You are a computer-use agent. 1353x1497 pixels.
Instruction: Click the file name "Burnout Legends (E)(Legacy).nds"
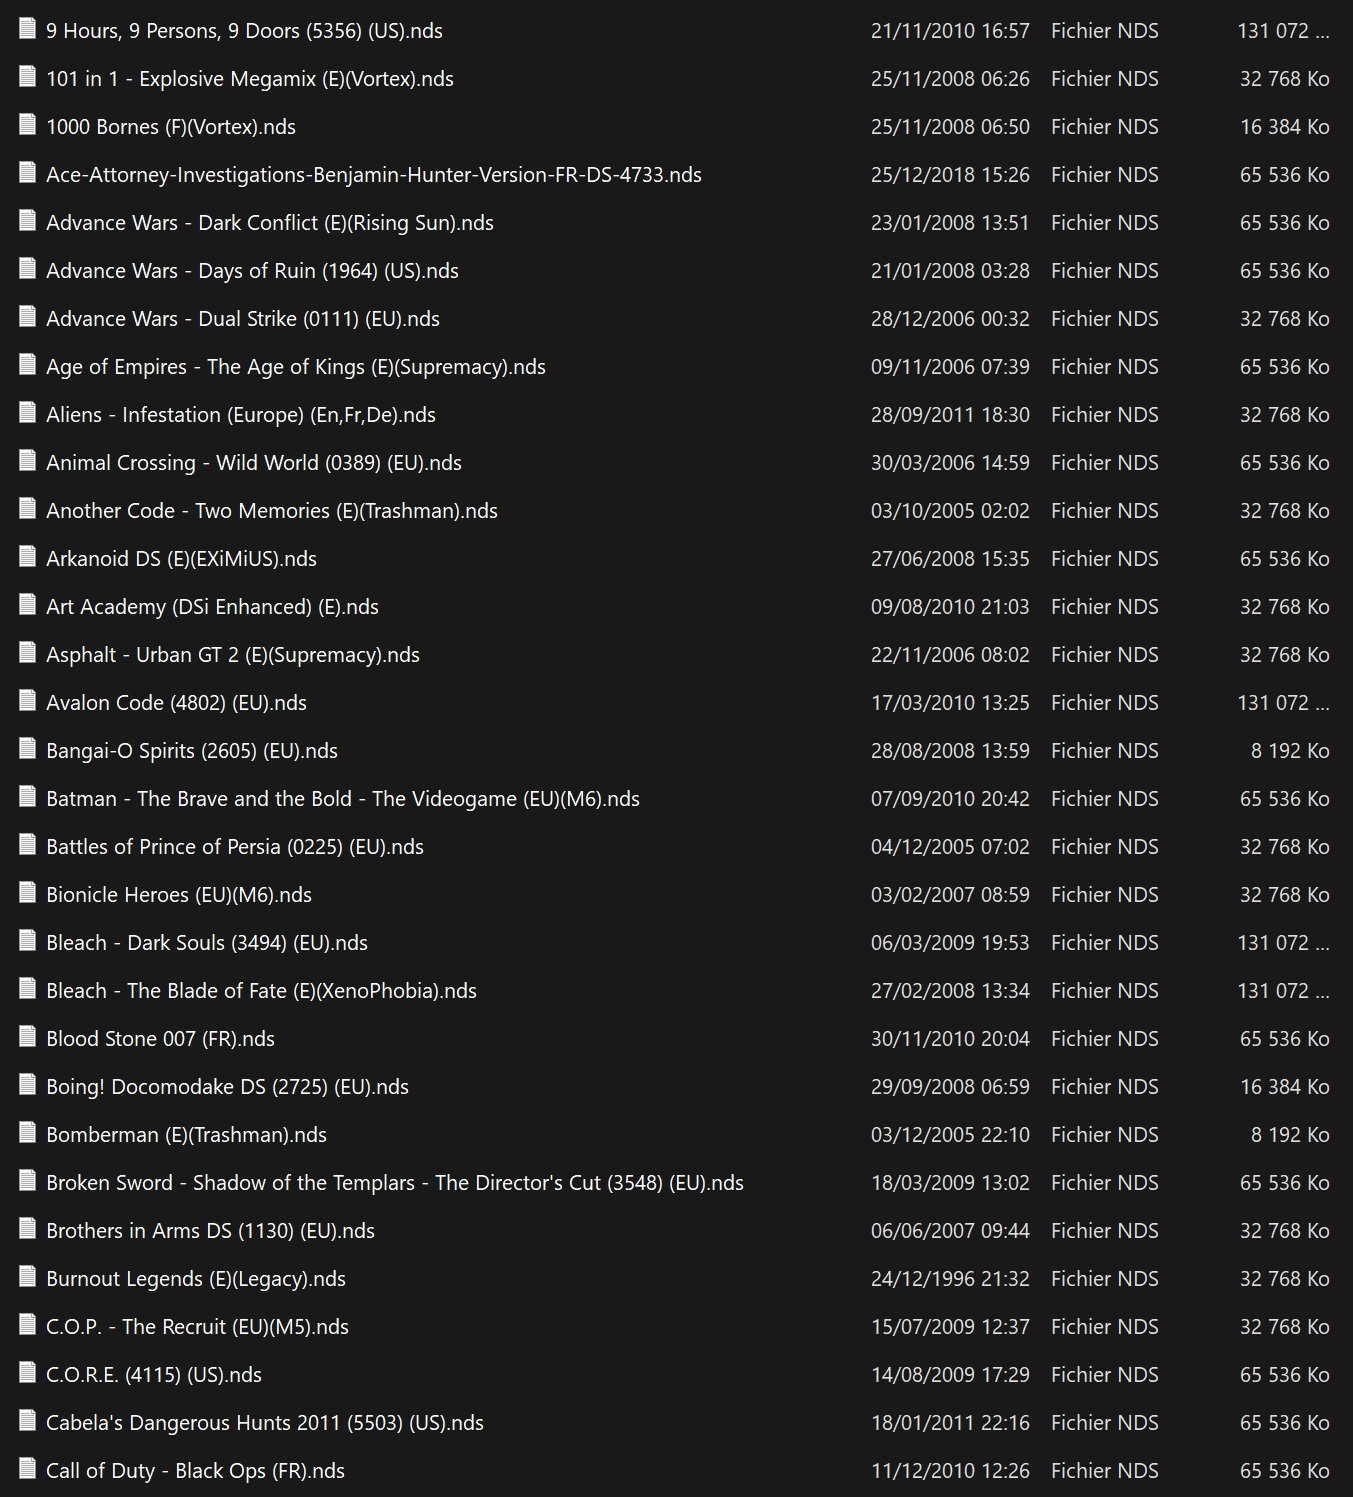click(x=196, y=1279)
